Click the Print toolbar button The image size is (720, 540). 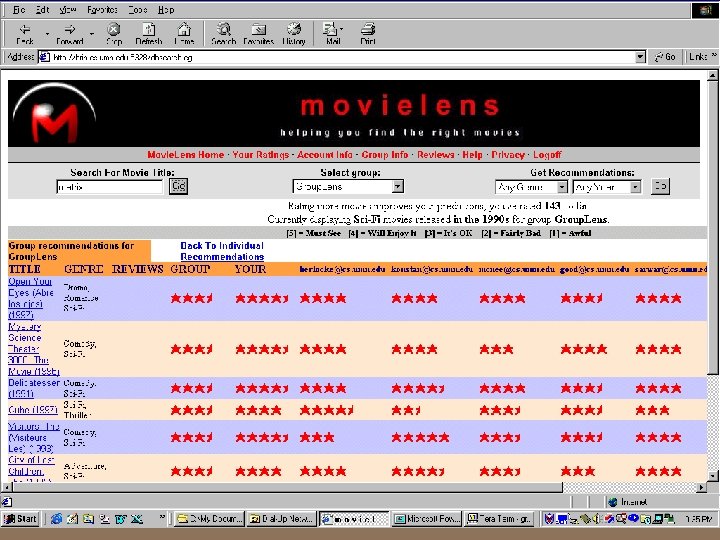pyautogui.click(x=368, y=34)
